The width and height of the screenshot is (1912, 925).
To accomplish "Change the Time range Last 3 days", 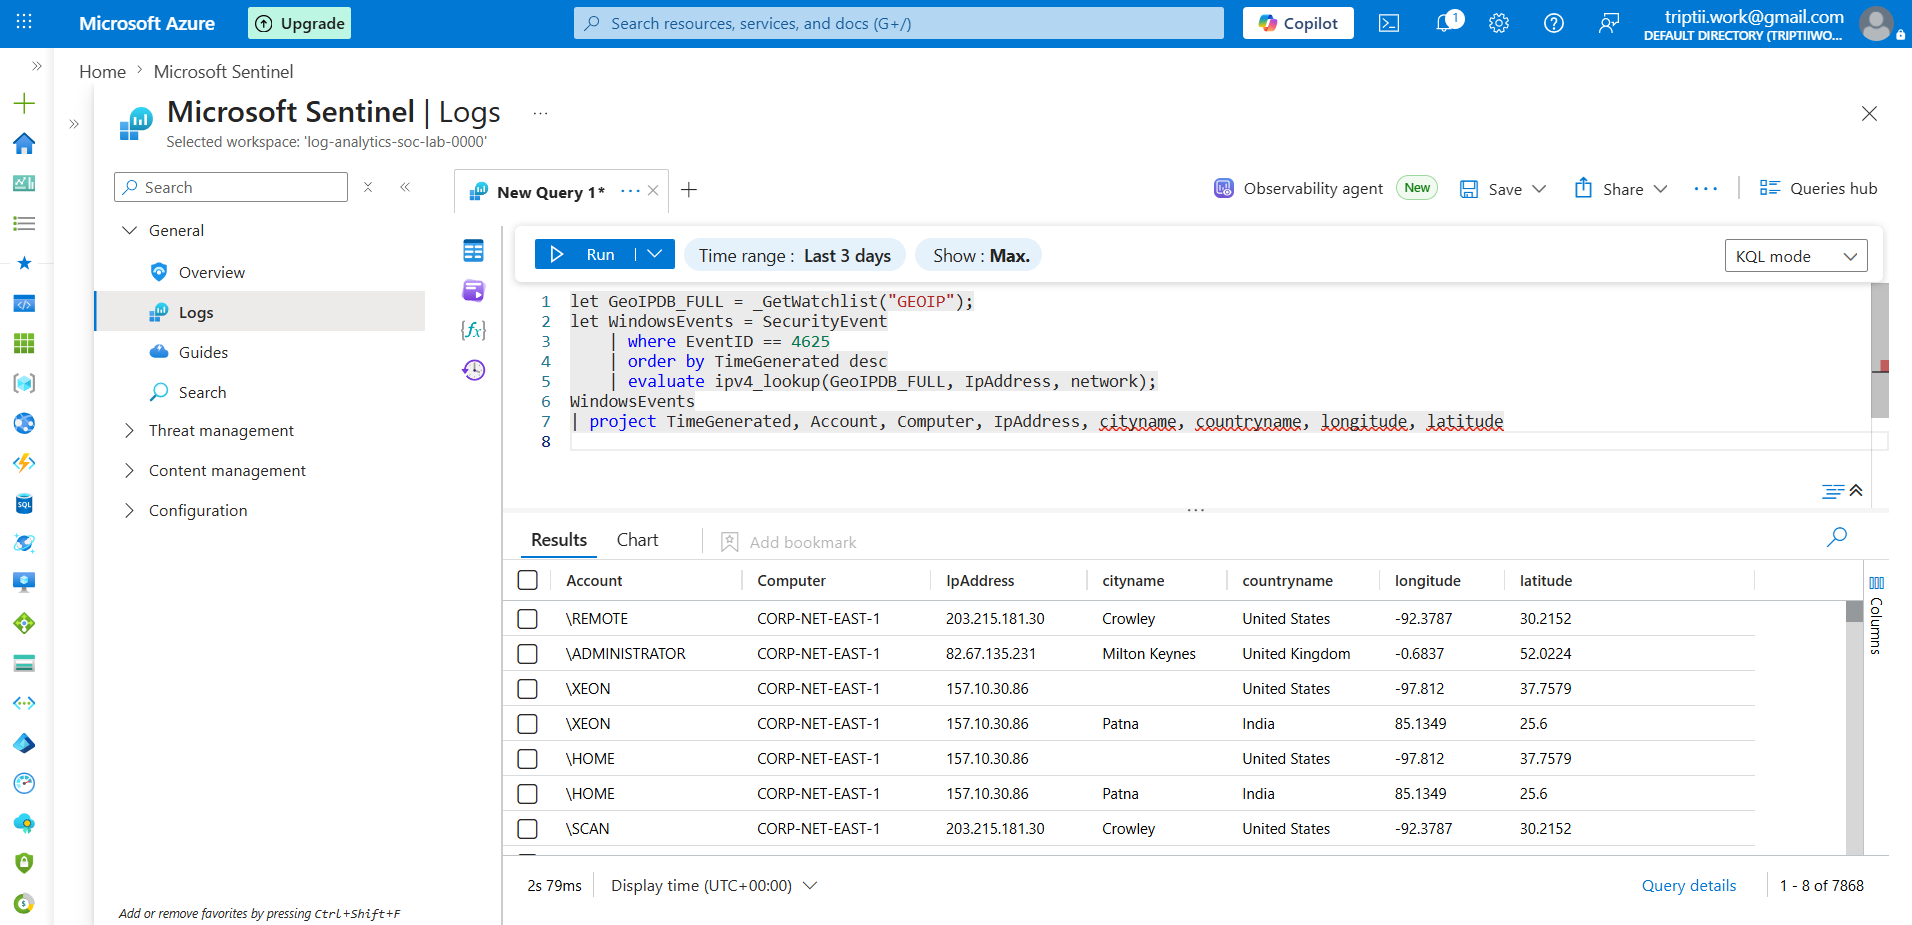I will 795,256.
